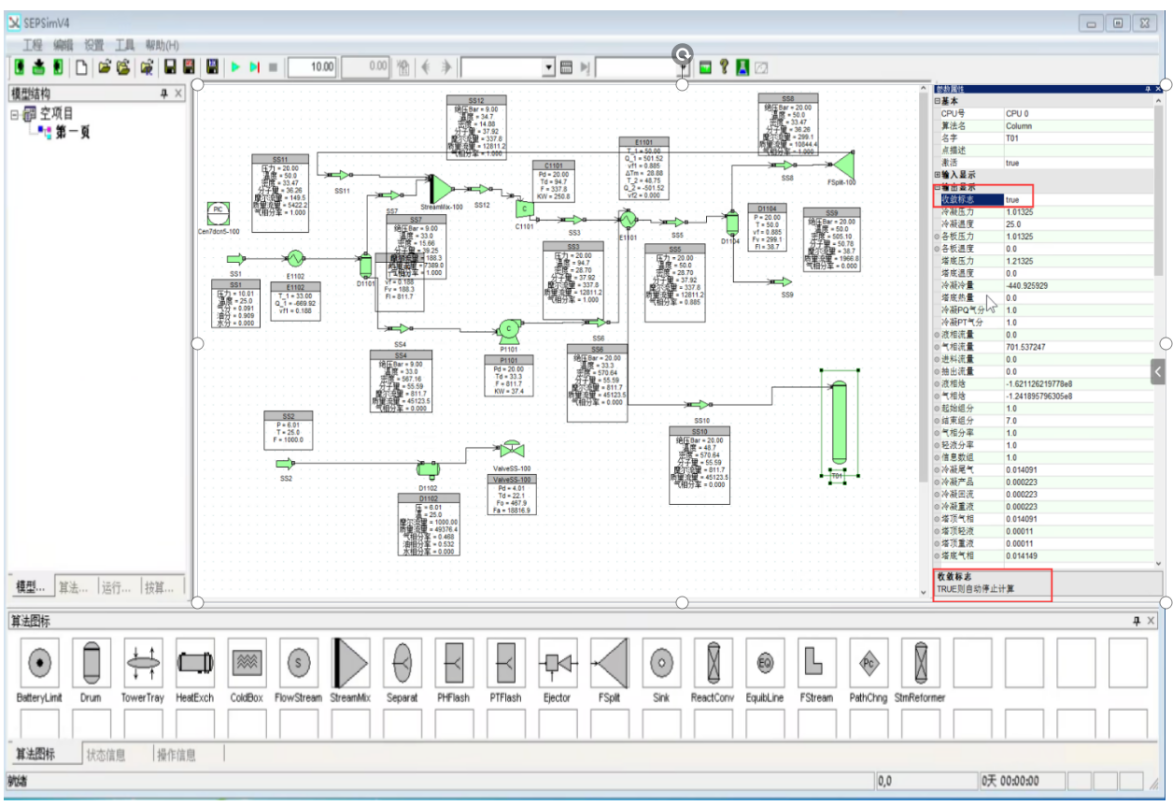Collapse the 空项目 tree node

coord(16,114)
